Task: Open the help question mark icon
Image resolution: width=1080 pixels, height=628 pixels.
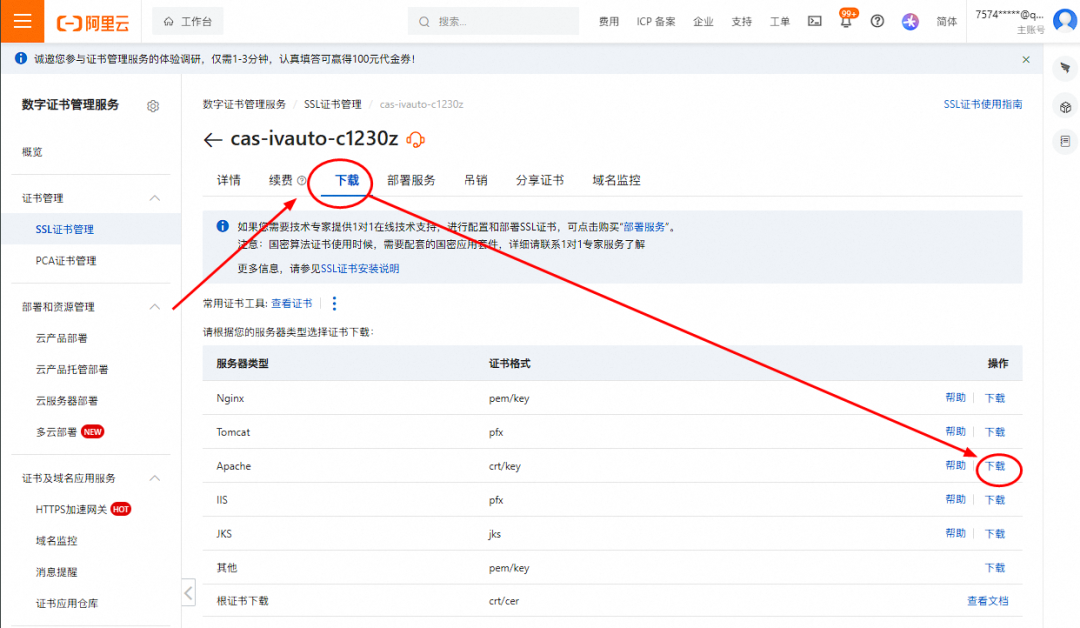Action: click(x=877, y=21)
